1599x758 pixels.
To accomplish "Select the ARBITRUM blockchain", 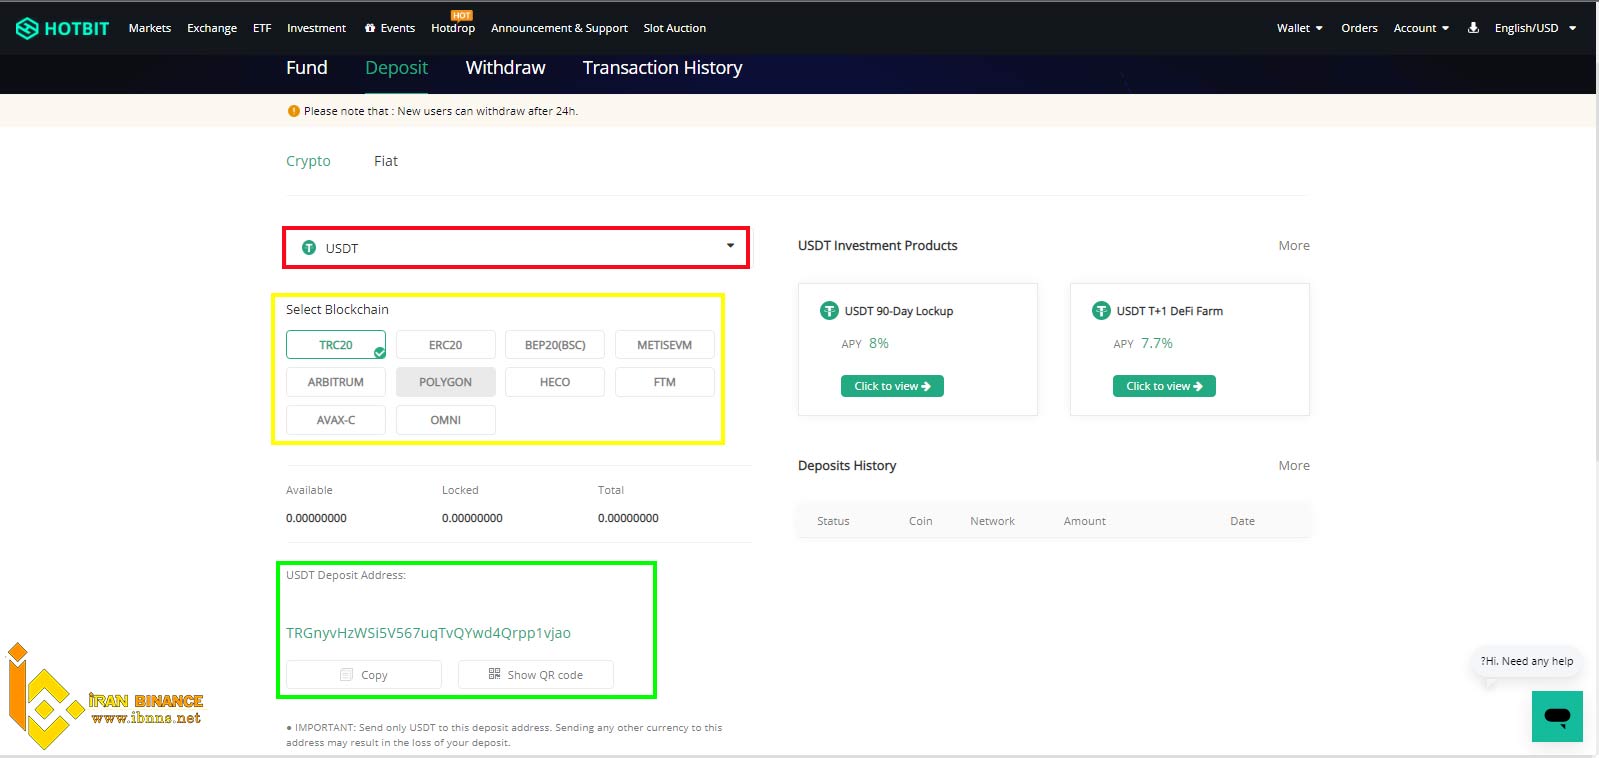I will coord(336,382).
